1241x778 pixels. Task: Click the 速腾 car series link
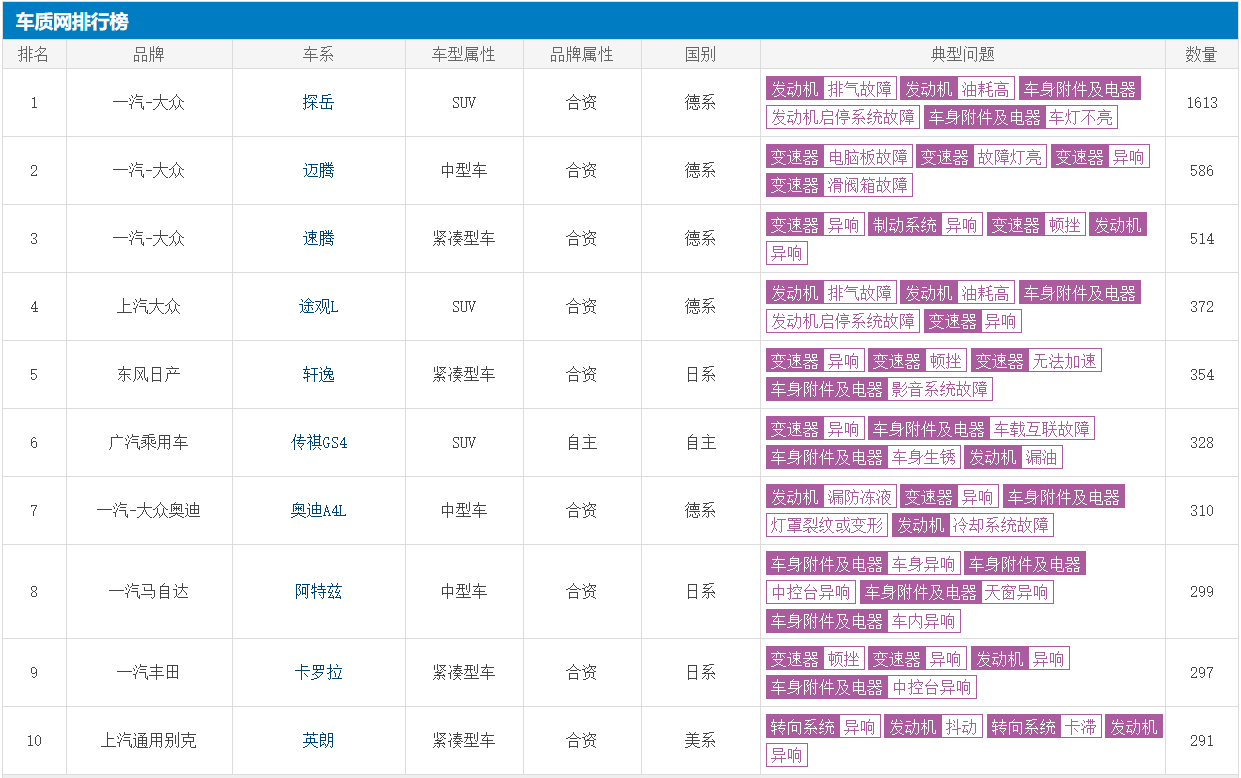click(318, 238)
